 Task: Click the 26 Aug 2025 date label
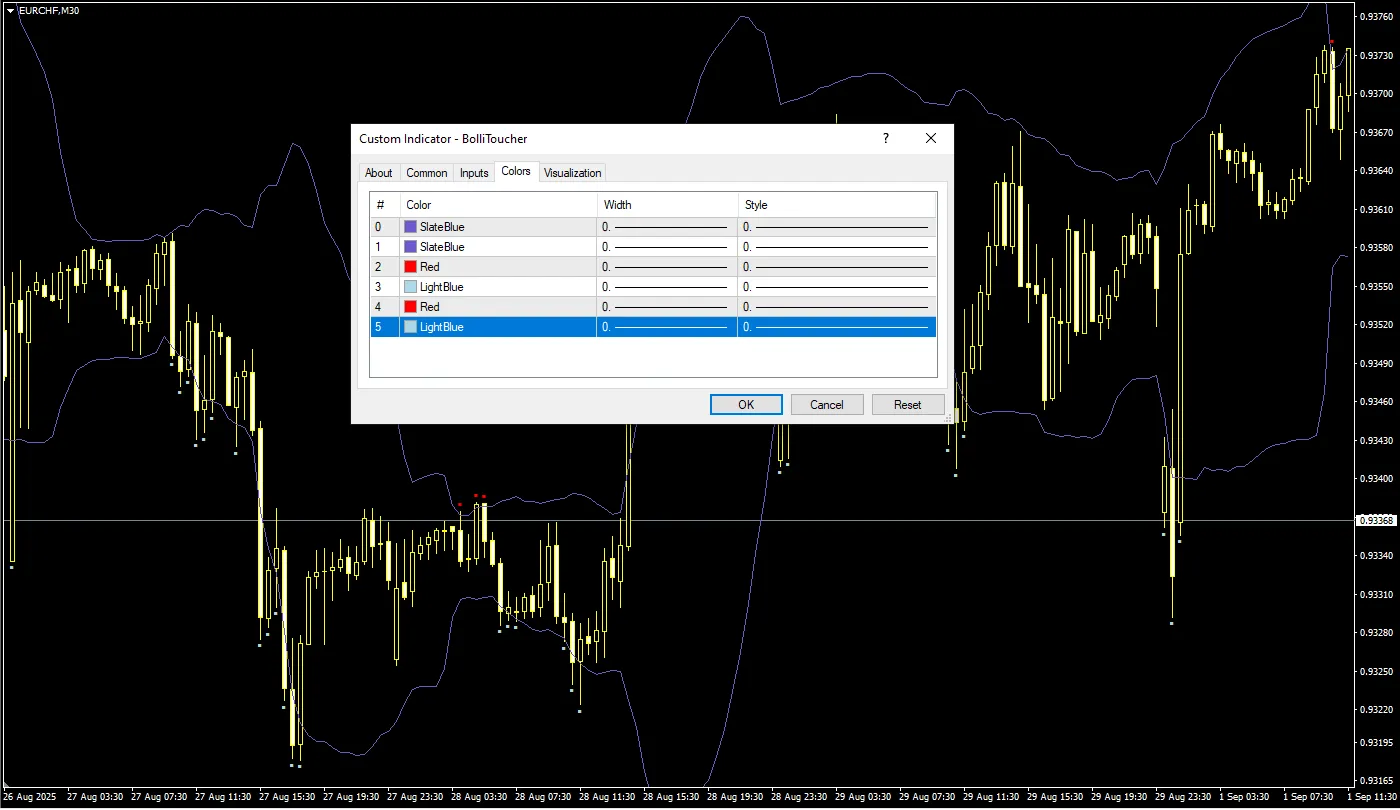coord(31,798)
